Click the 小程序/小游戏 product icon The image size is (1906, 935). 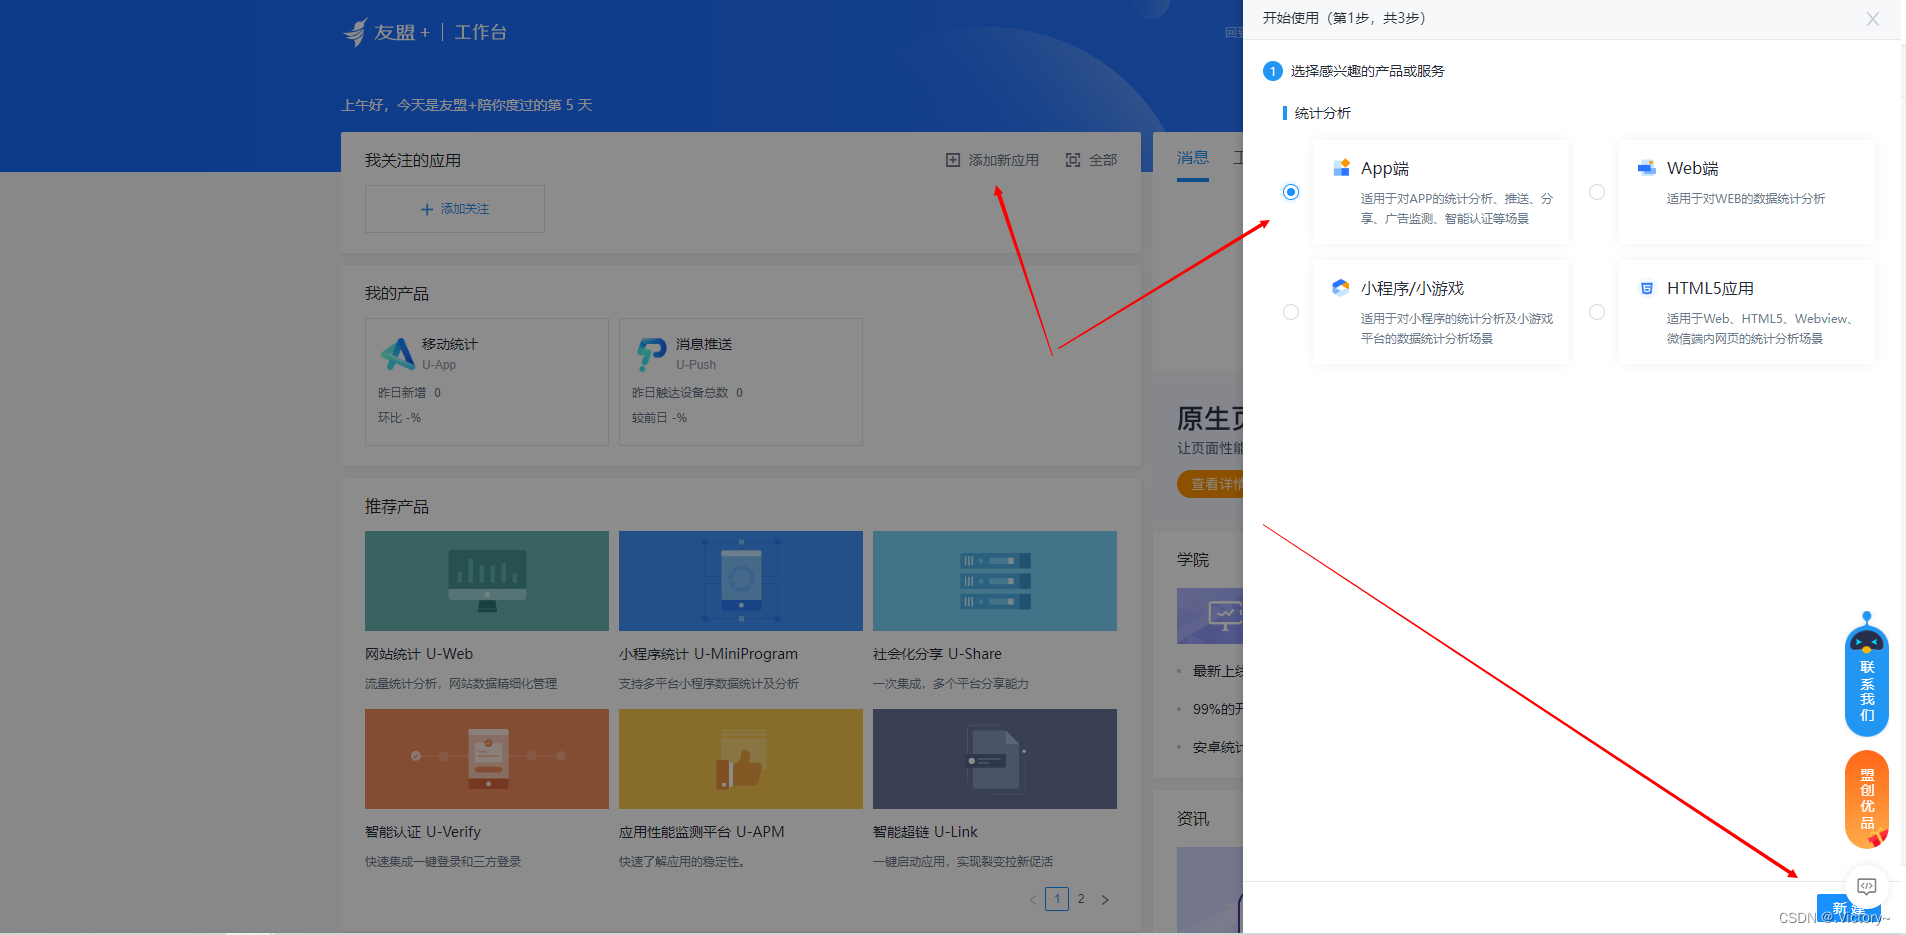[x=1341, y=288]
